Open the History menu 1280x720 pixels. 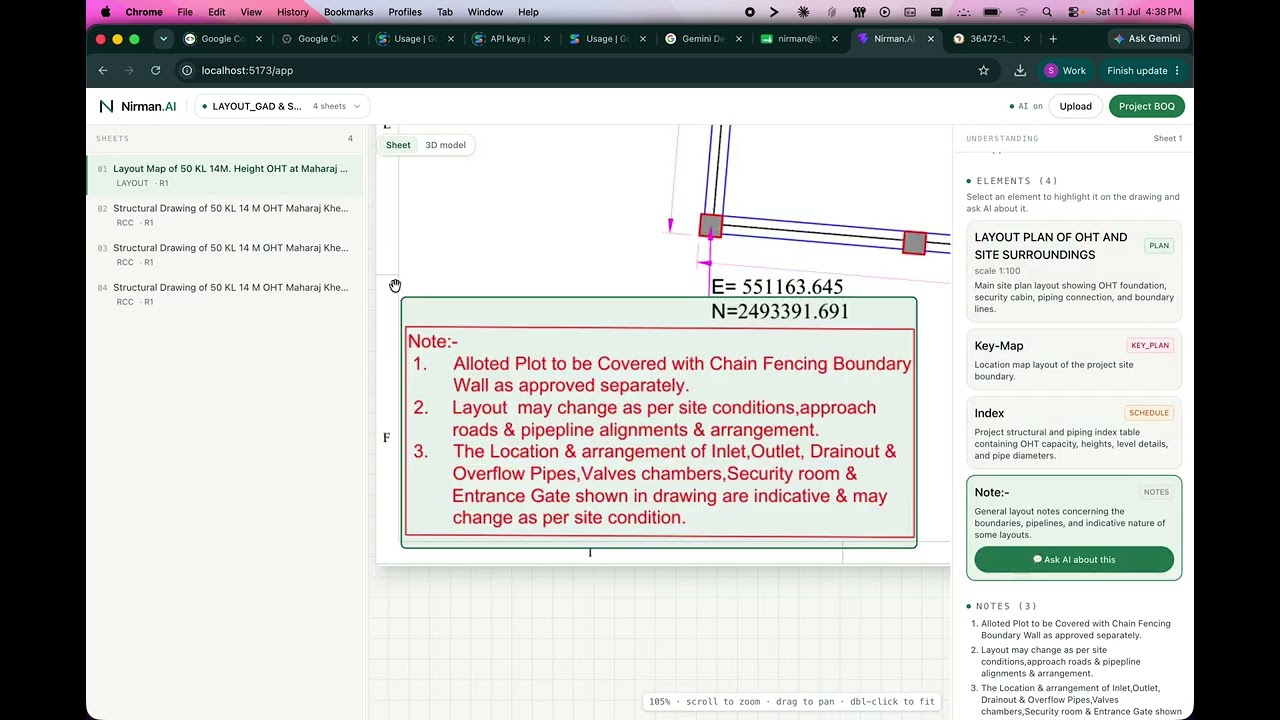292,12
